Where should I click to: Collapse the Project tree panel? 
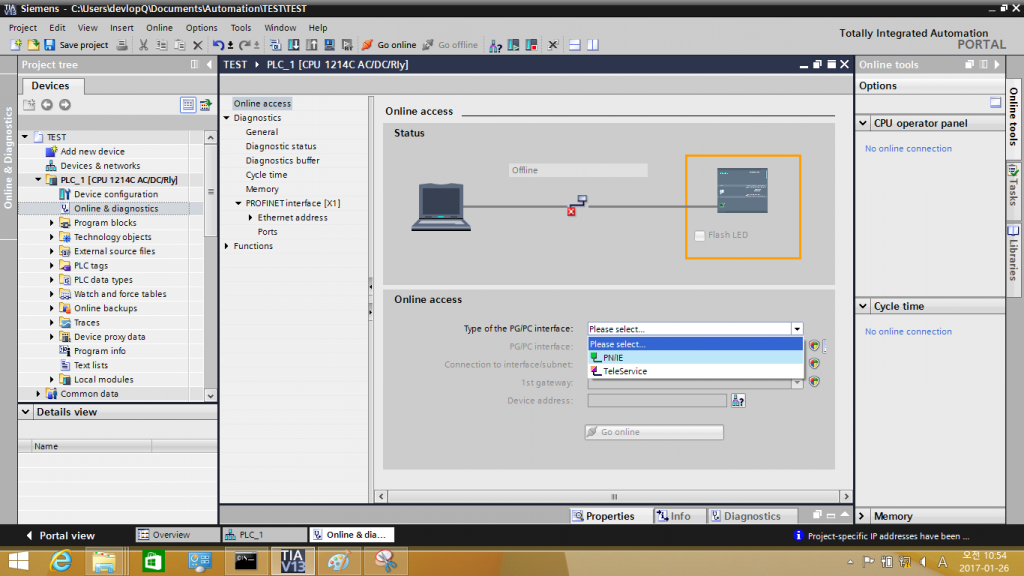click(209, 65)
